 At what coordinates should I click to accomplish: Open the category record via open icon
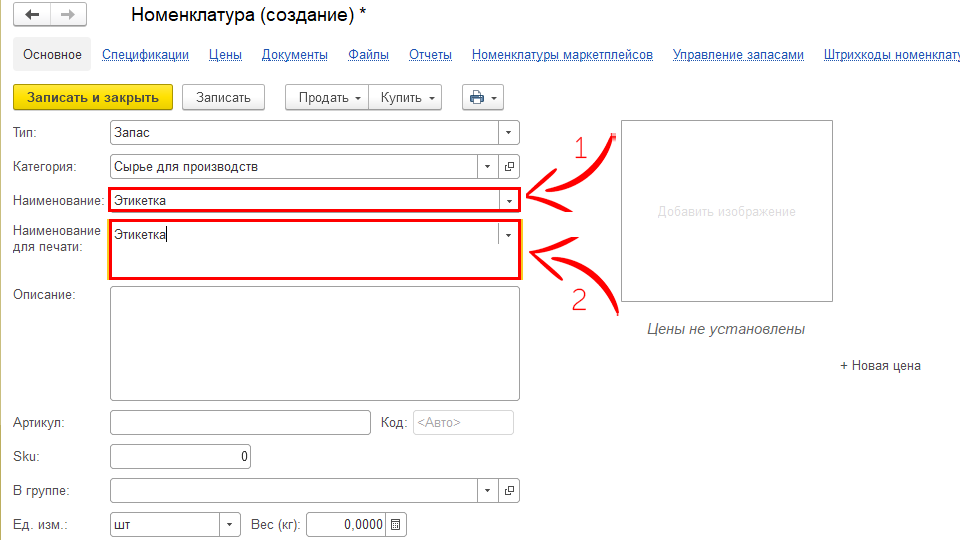point(509,167)
